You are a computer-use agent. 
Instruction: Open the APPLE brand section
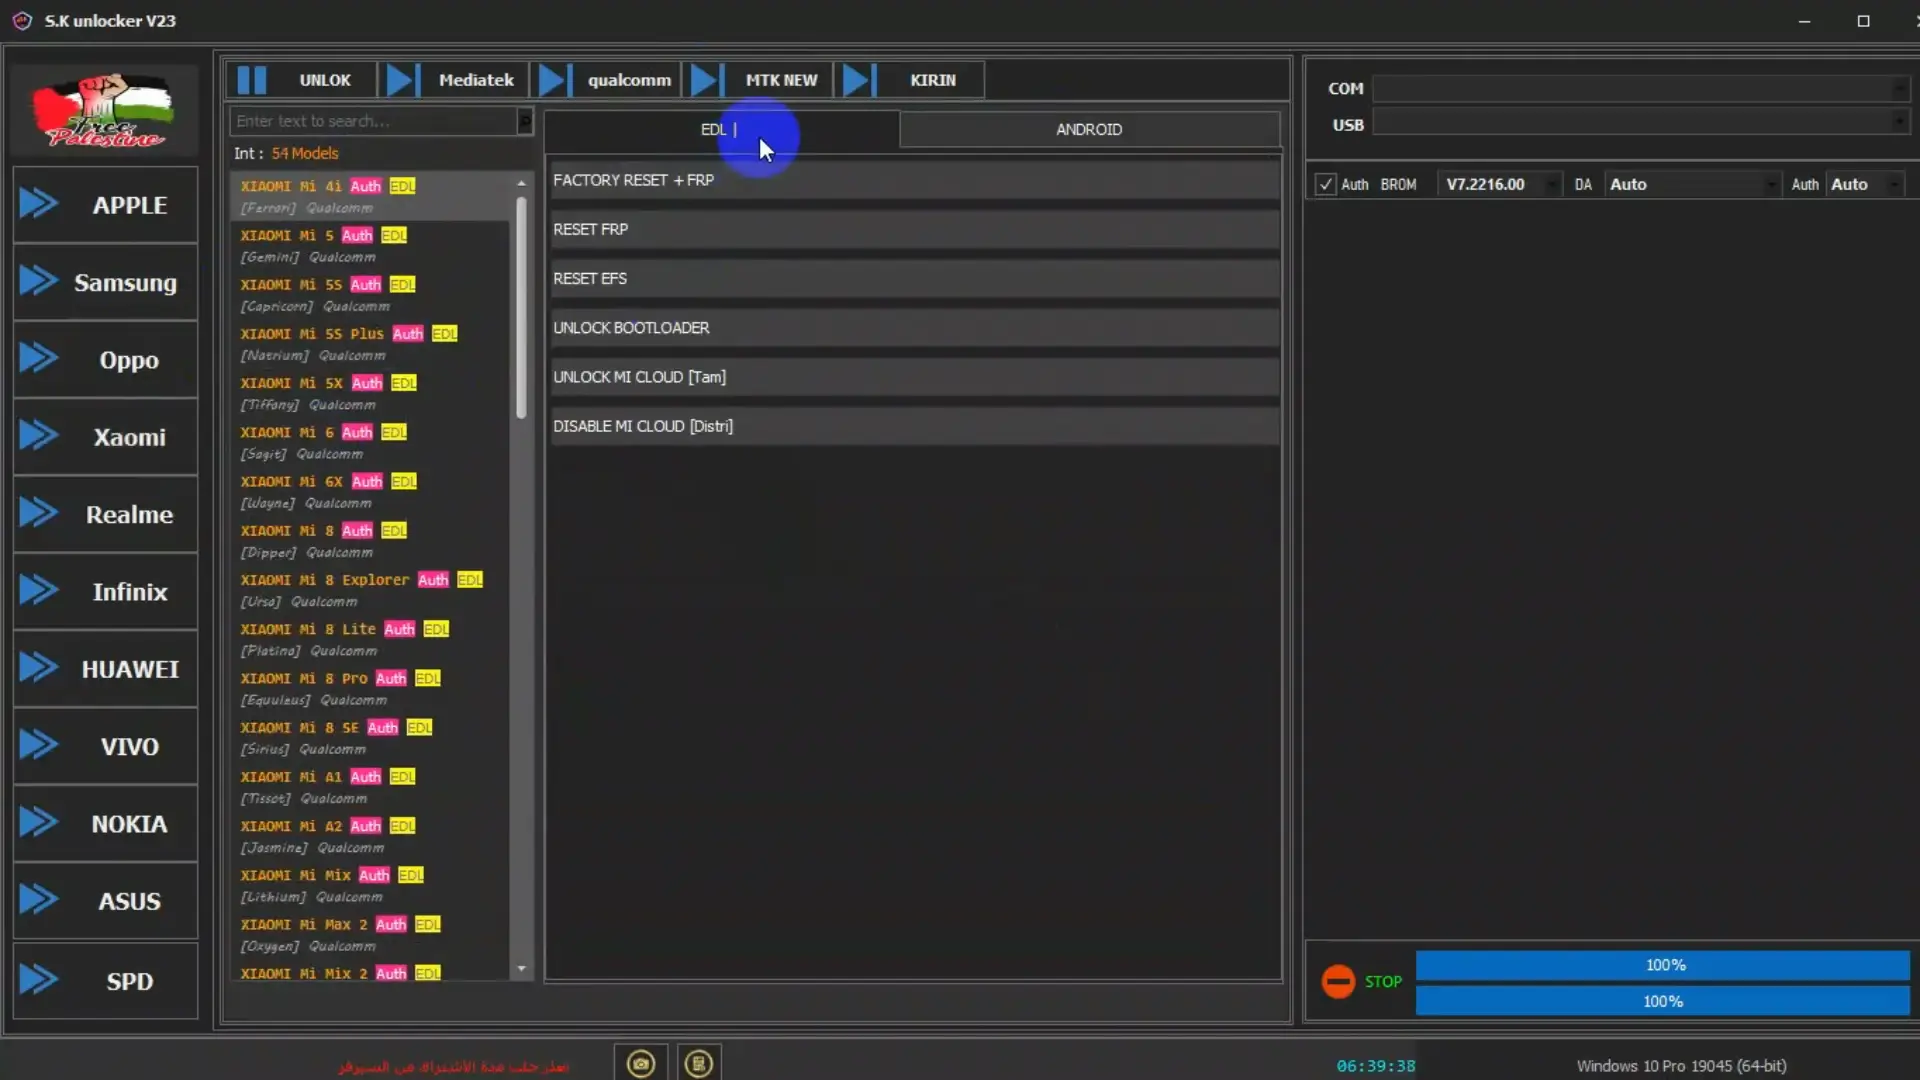(105, 205)
